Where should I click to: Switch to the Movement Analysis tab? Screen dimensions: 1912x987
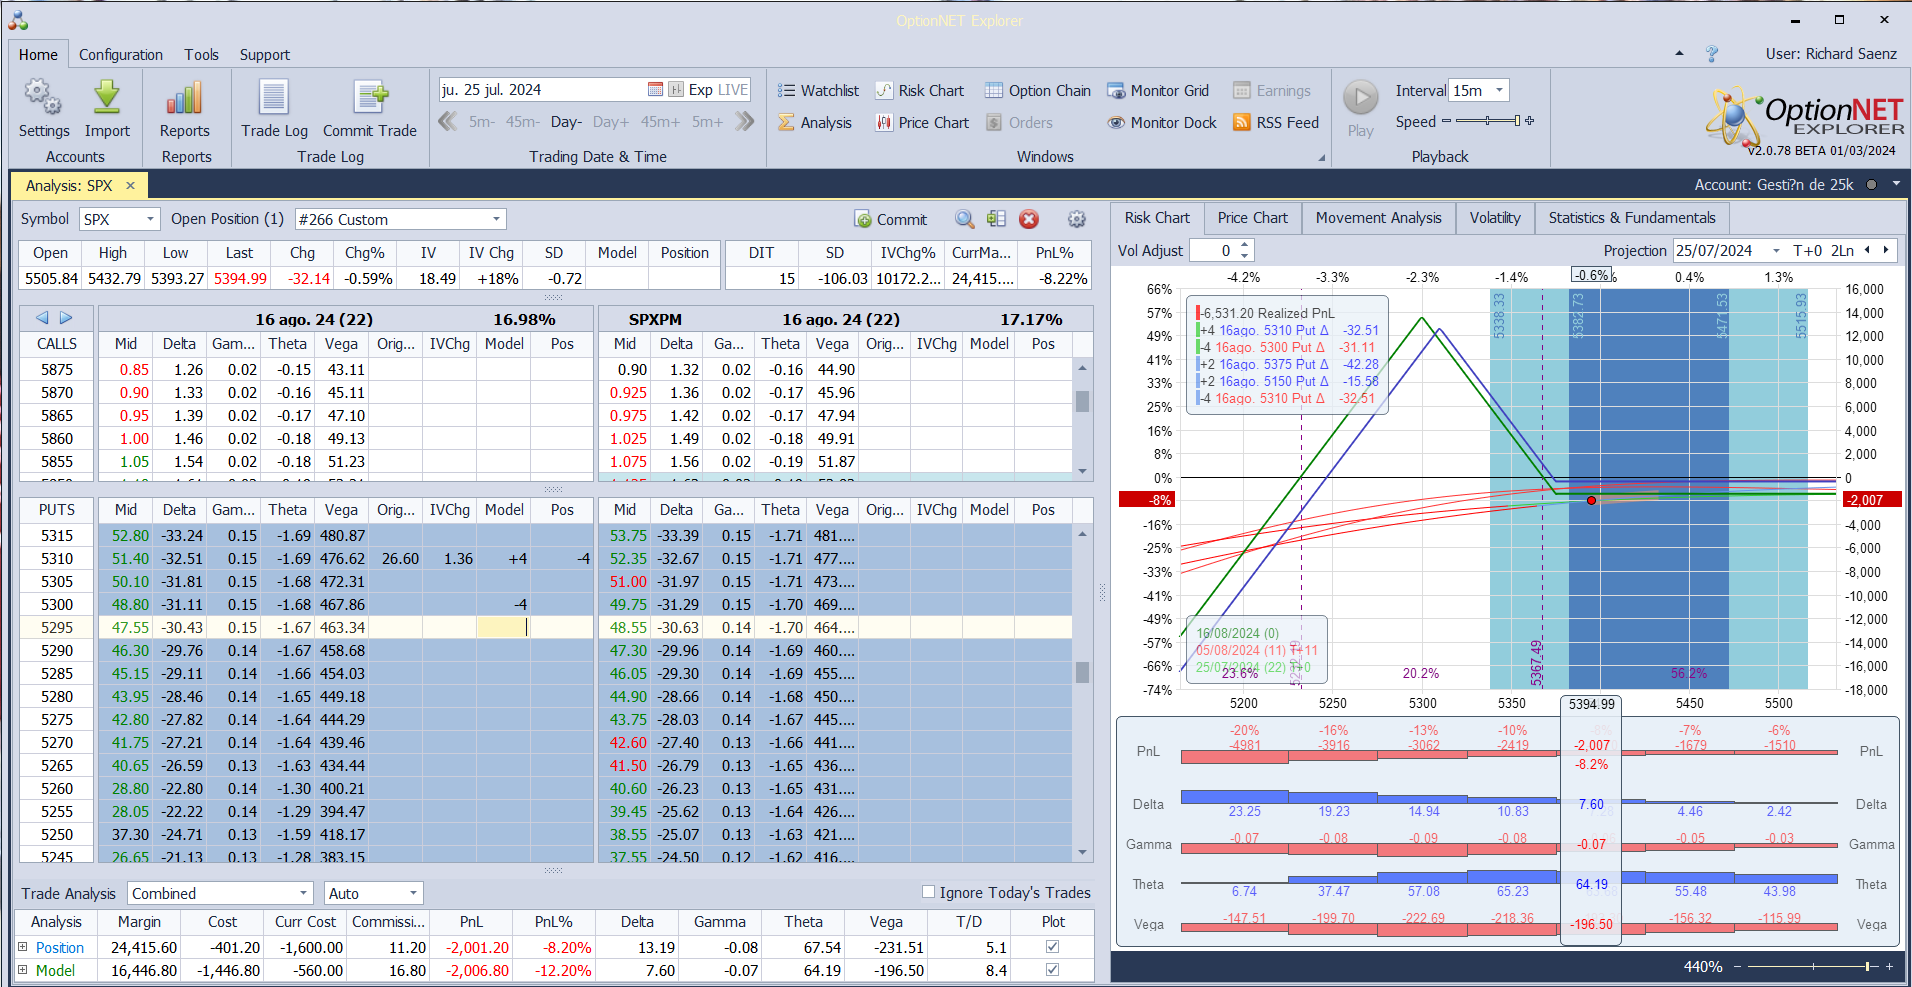tap(1378, 218)
